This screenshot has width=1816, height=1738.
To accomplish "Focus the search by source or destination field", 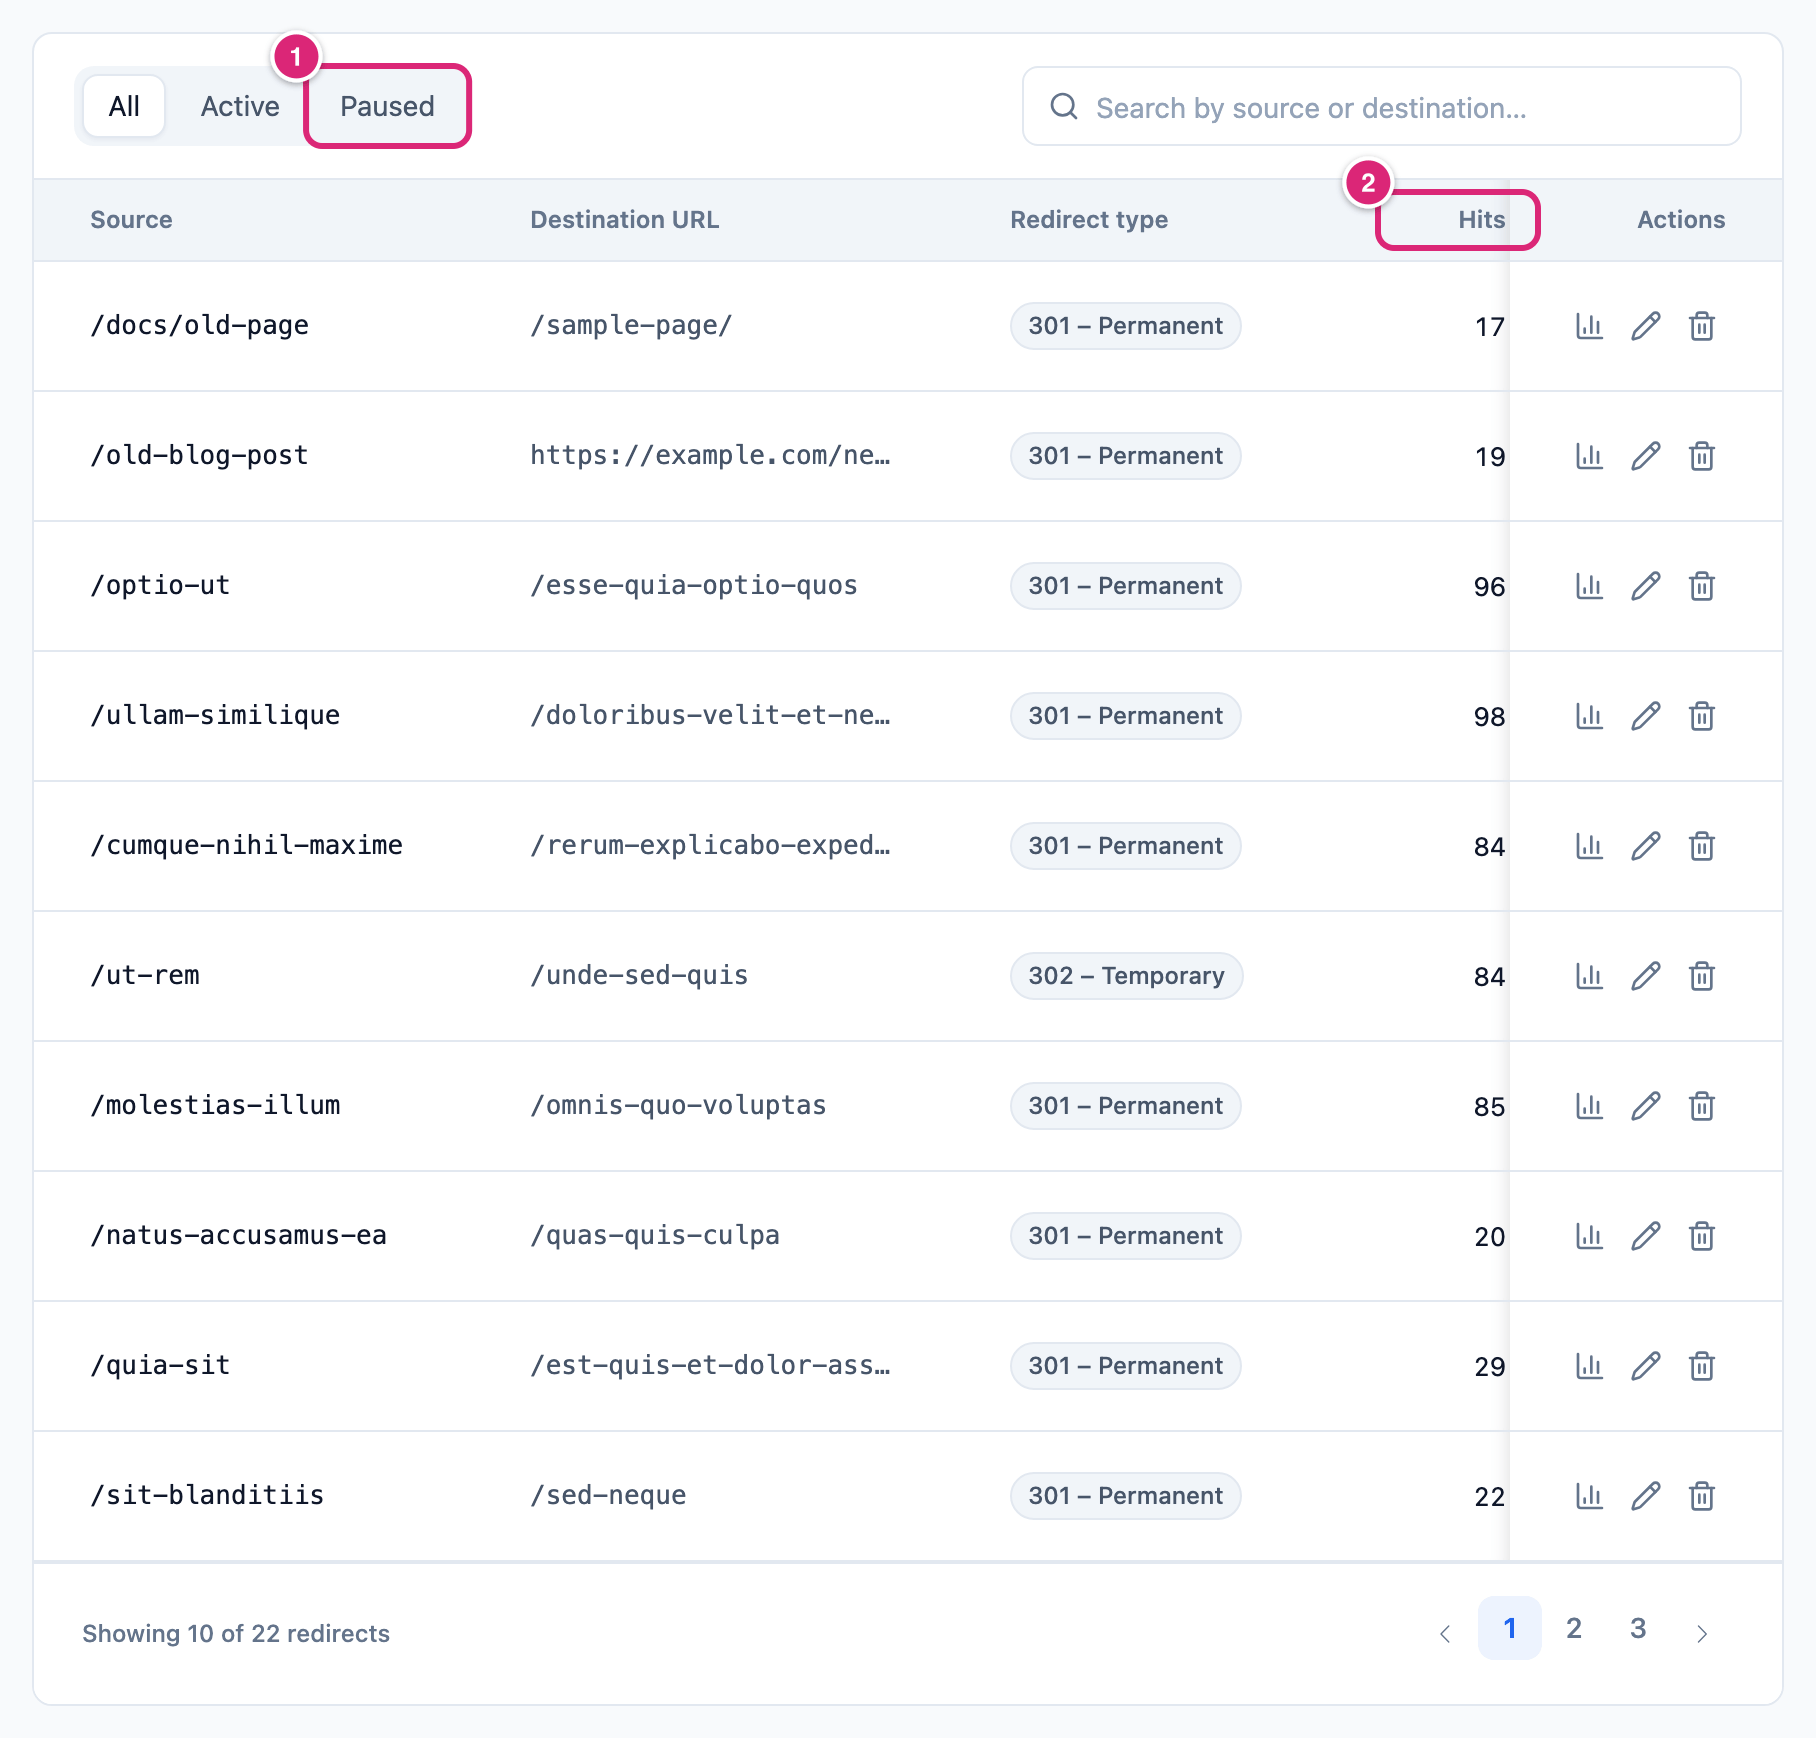I will point(1381,106).
